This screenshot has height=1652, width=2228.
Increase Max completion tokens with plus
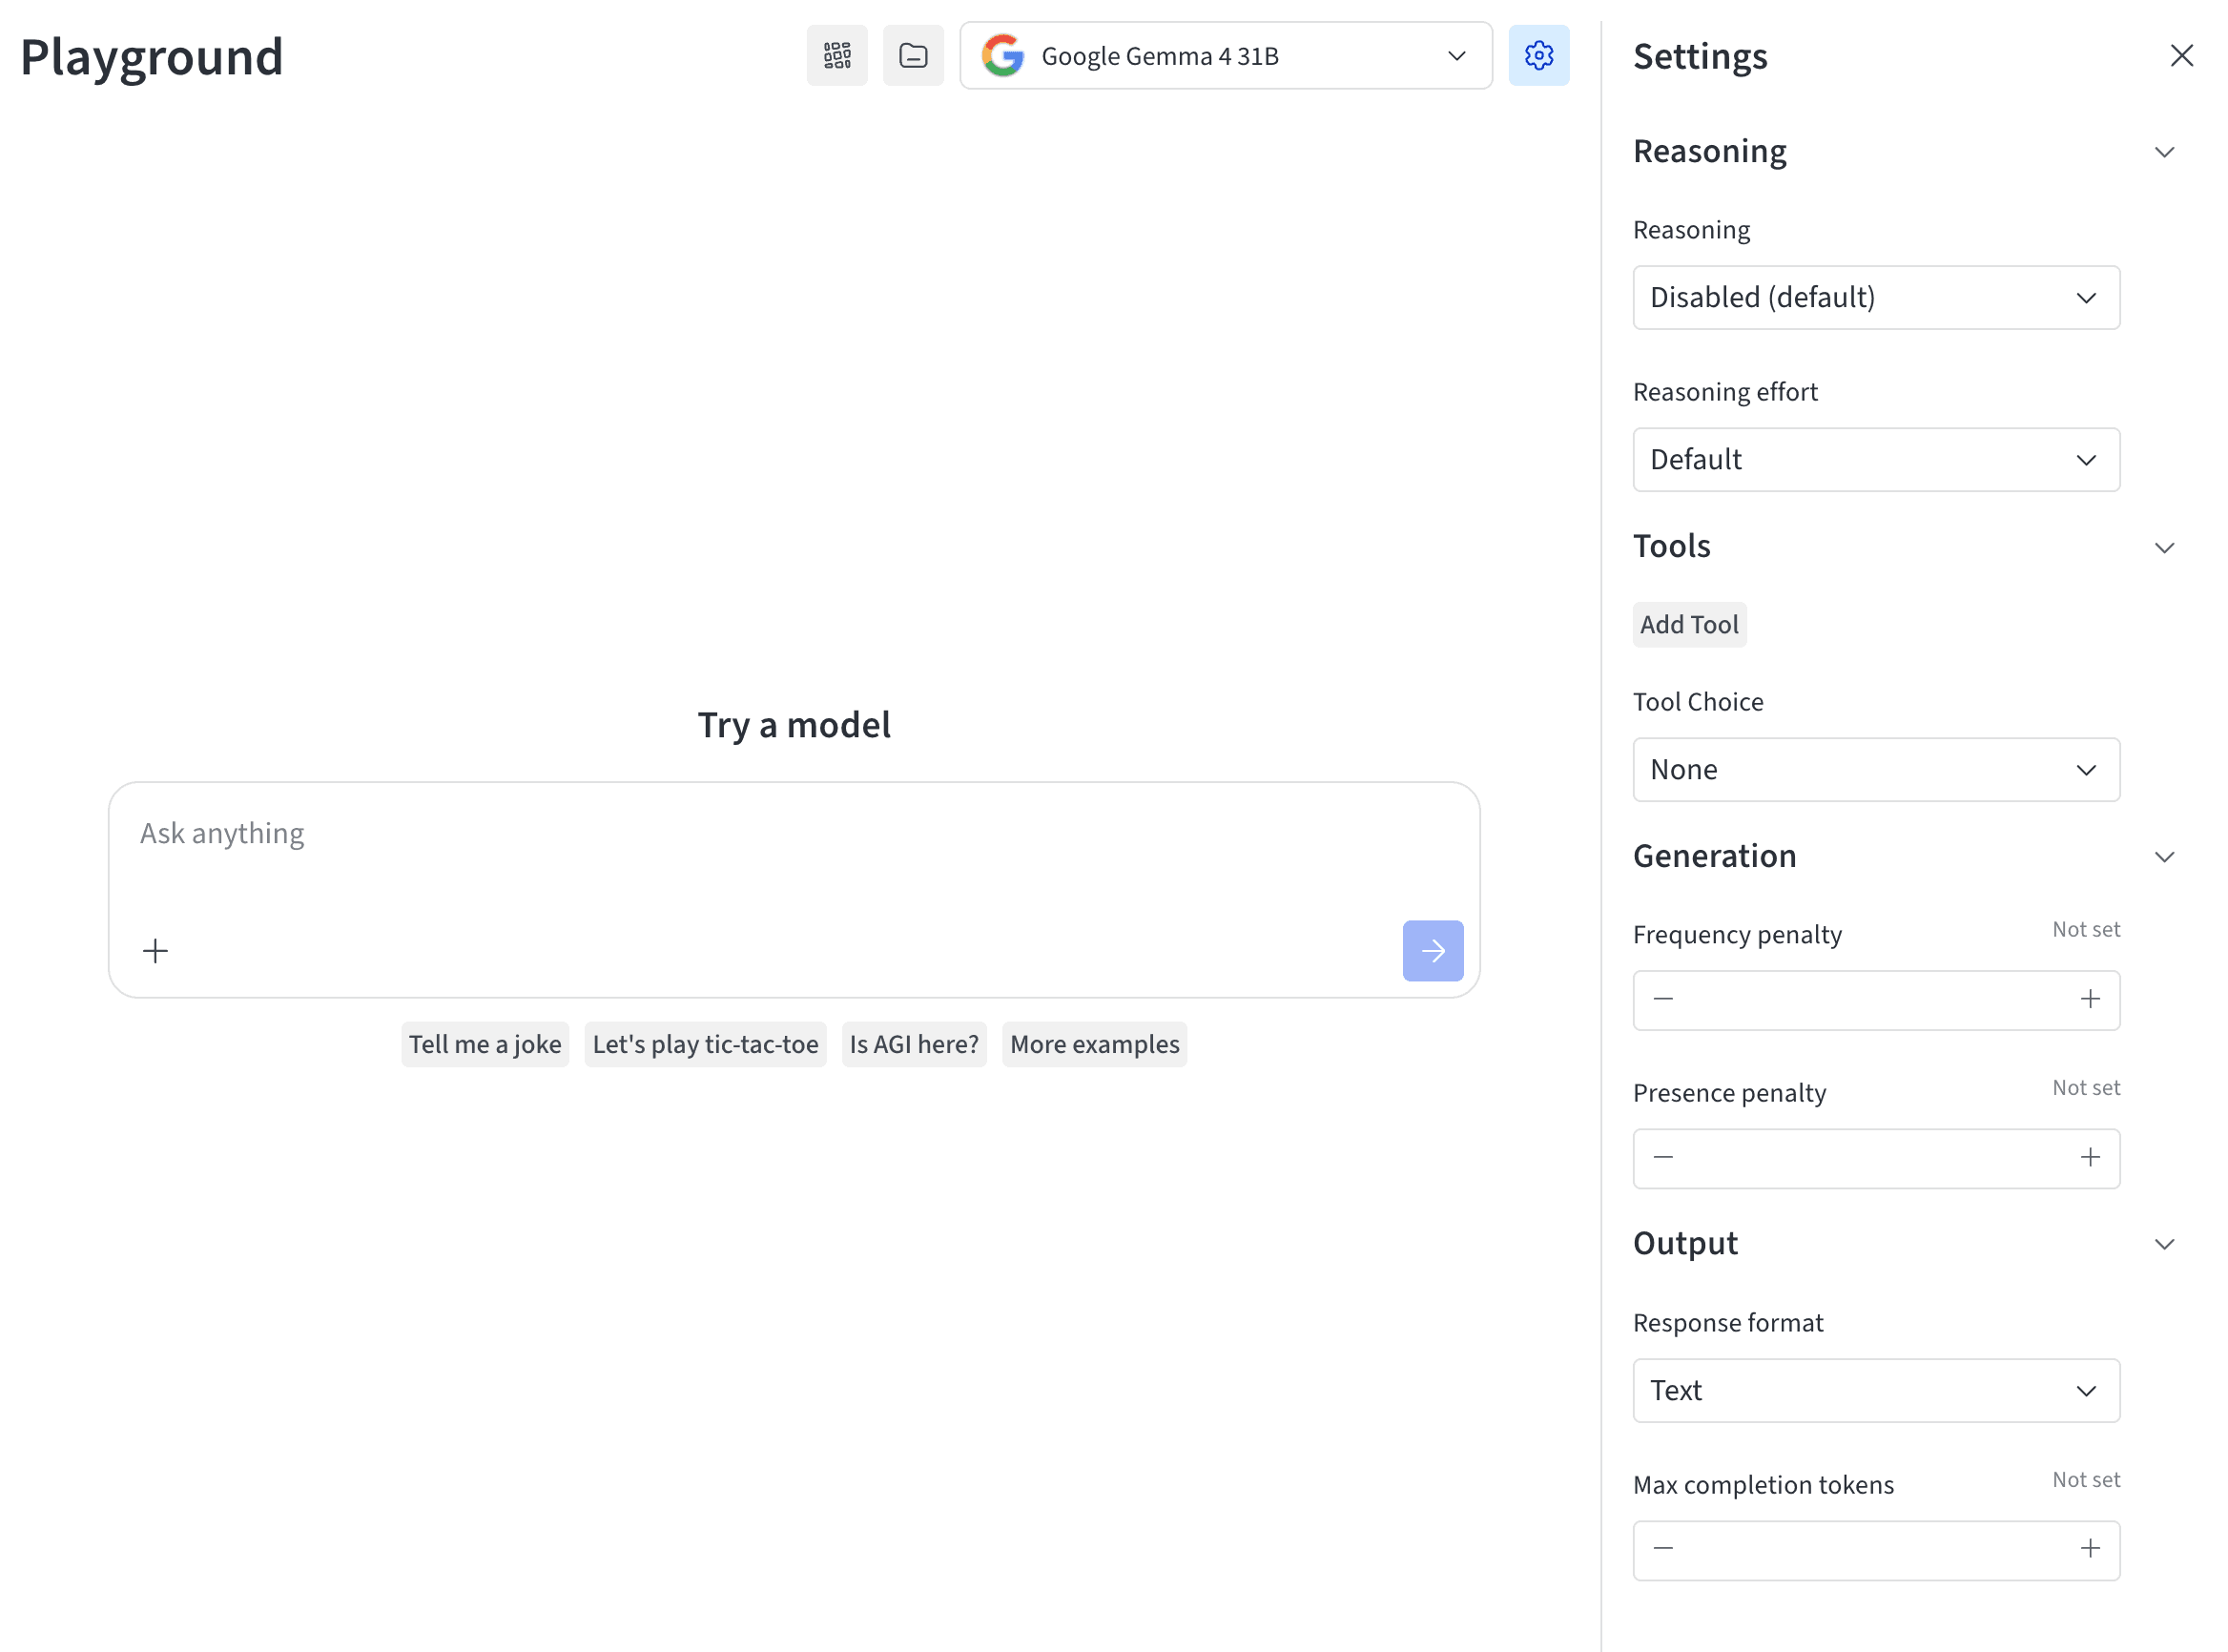2090,1549
